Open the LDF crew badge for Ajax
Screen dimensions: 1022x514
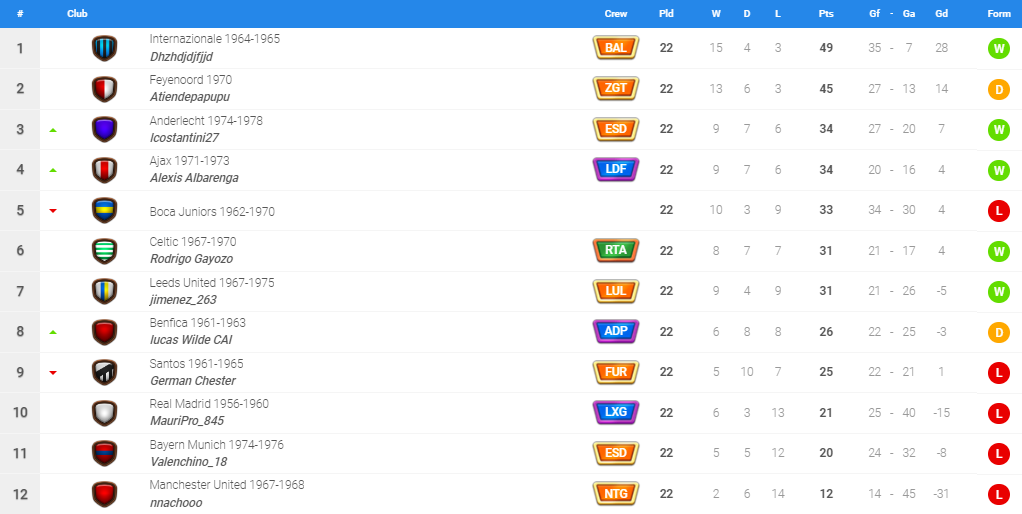(x=615, y=169)
